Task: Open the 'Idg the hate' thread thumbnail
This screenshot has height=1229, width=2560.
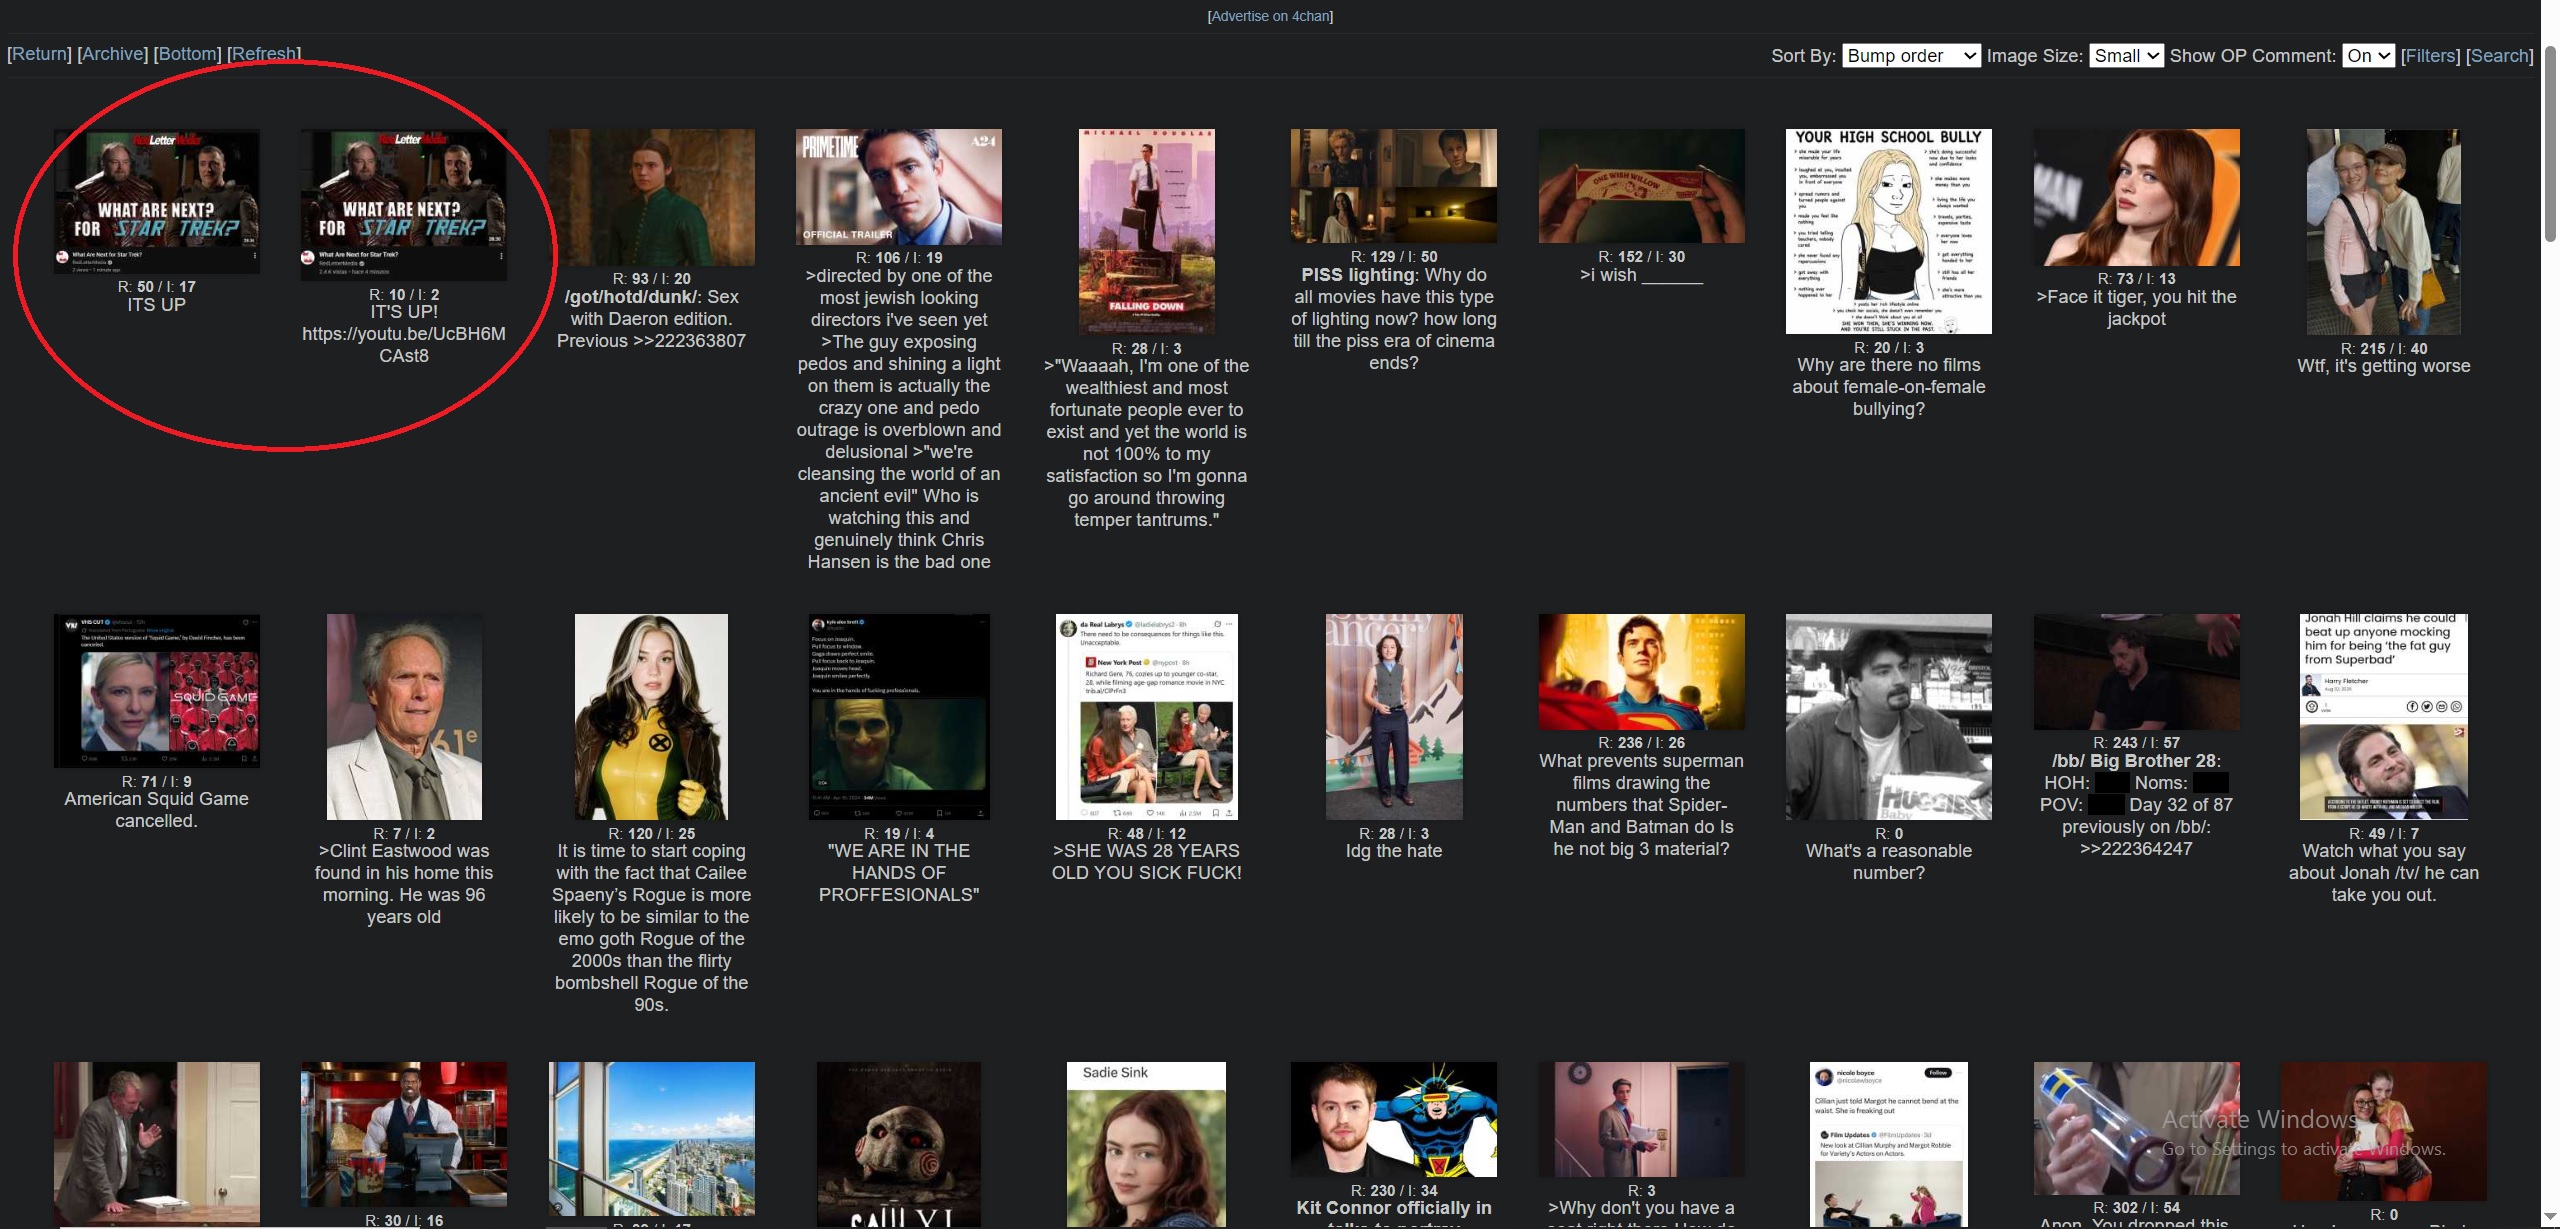Action: click(x=1394, y=717)
